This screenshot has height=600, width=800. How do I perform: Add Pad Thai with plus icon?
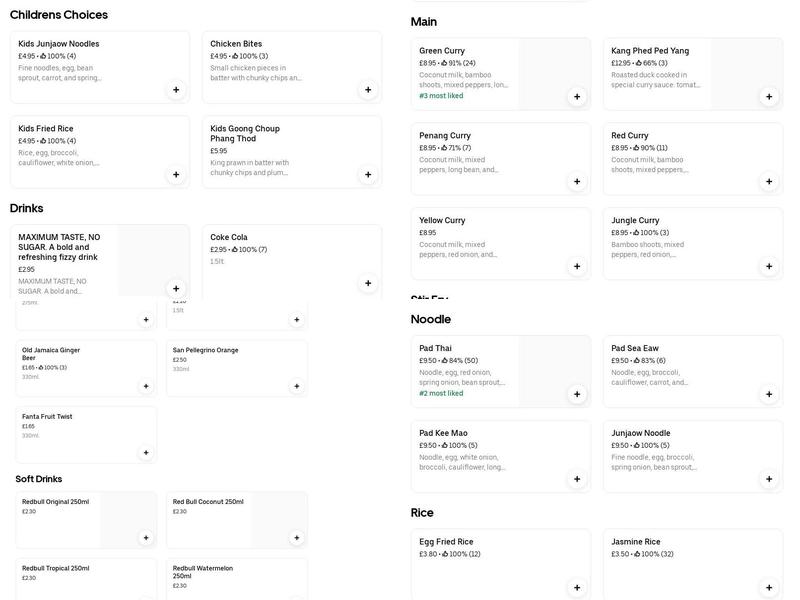pos(577,394)
